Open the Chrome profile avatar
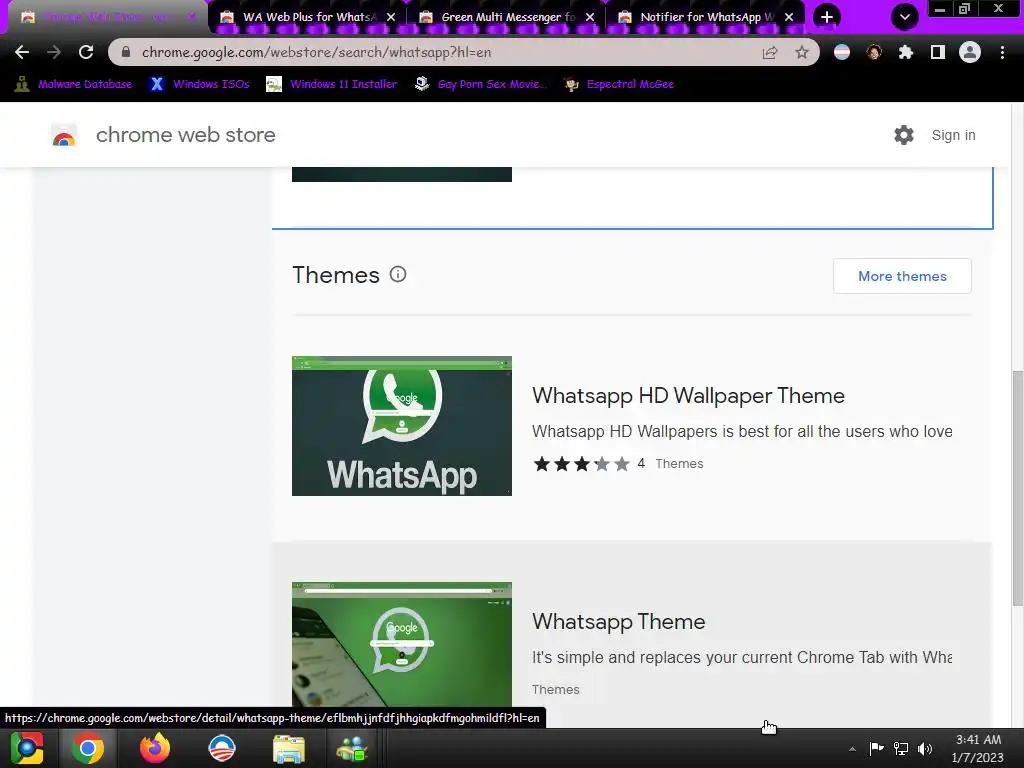 970,52
